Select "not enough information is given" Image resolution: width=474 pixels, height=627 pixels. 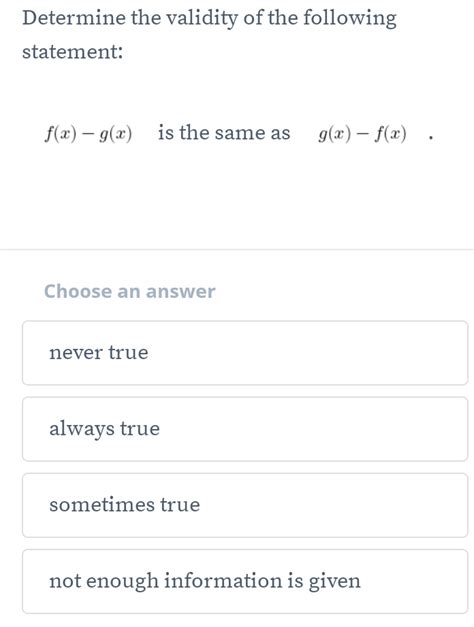click(x=245, y=581)
